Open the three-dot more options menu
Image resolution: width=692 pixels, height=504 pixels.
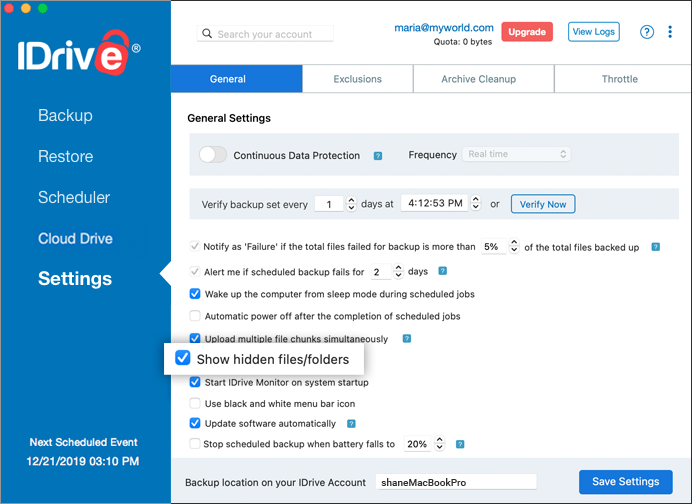669,32
